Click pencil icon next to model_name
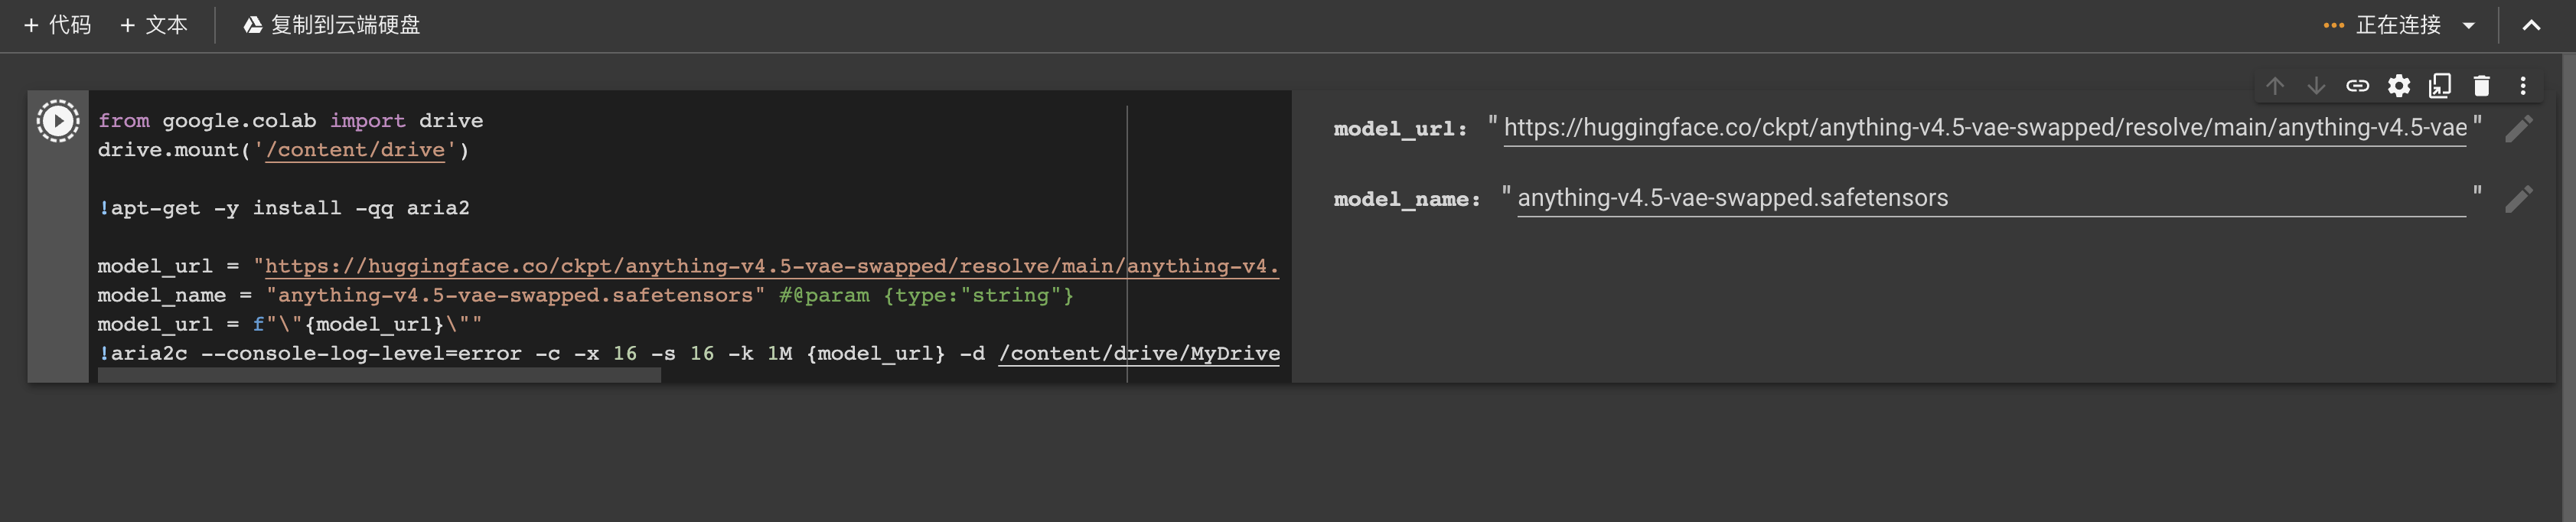 point(2518,199)
